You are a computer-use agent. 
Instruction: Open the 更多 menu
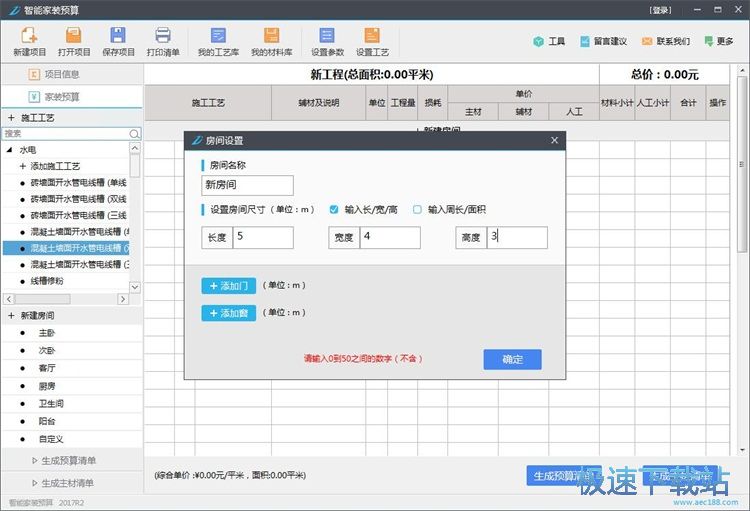(717, 41)
